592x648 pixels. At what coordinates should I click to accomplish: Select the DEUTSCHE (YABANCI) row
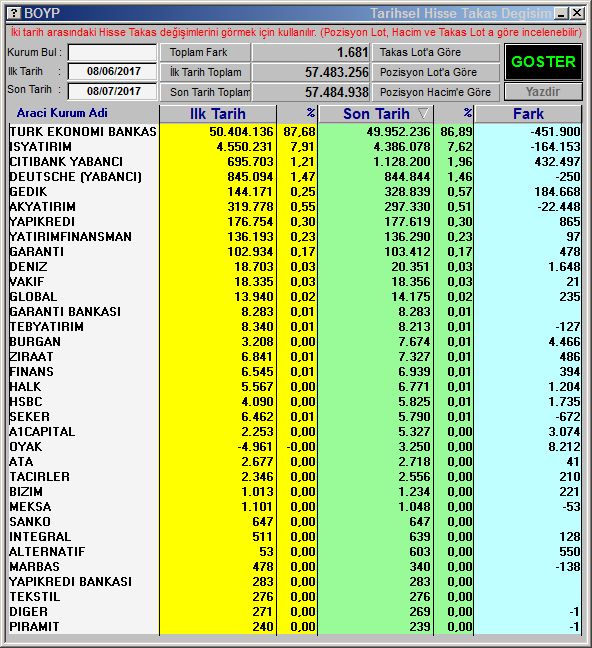click(295, 177)
